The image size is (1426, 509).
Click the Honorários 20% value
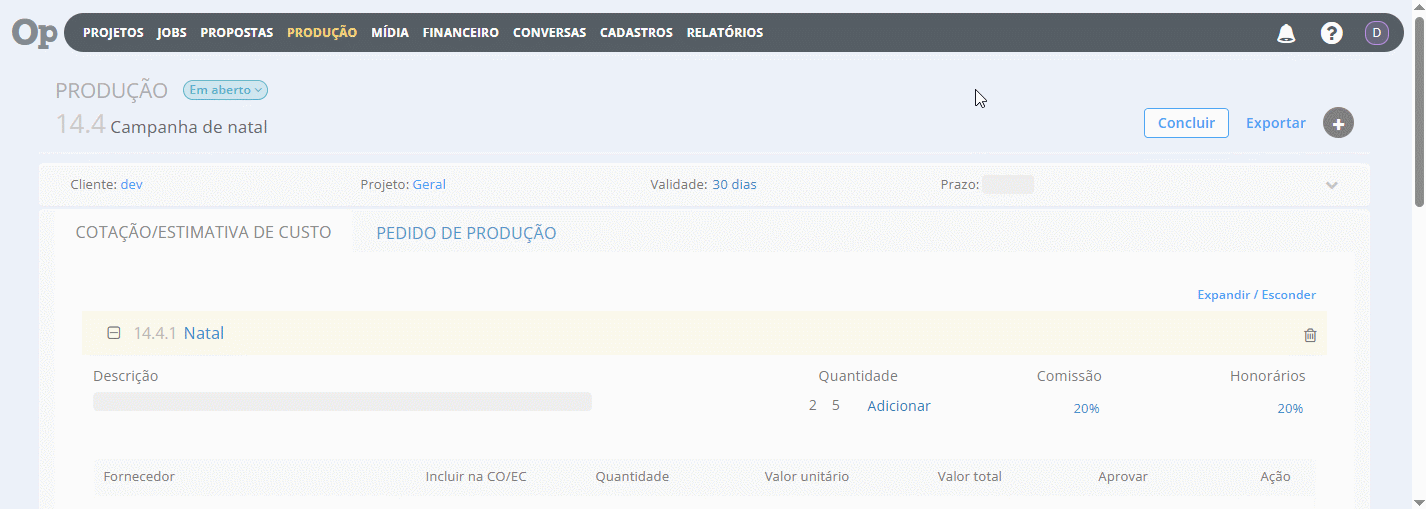1290,409
